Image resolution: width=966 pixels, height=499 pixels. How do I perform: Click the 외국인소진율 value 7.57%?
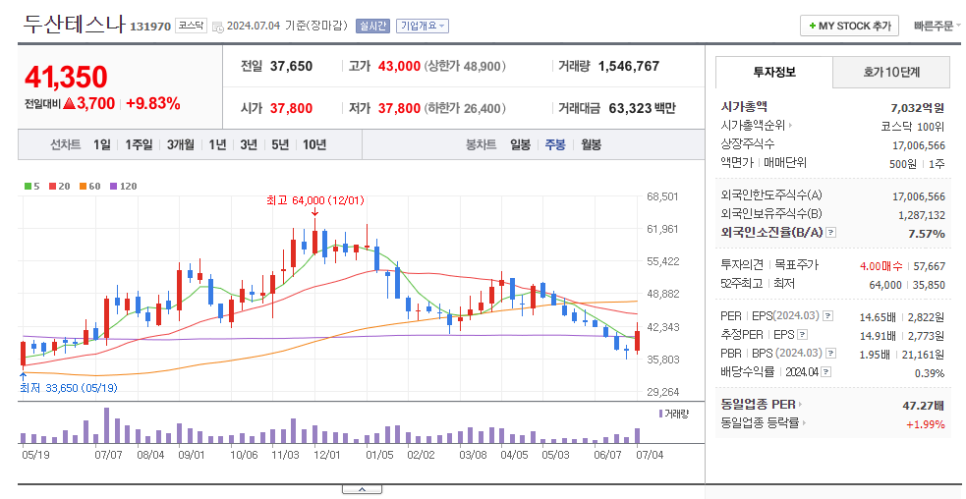tap(927, 233)
